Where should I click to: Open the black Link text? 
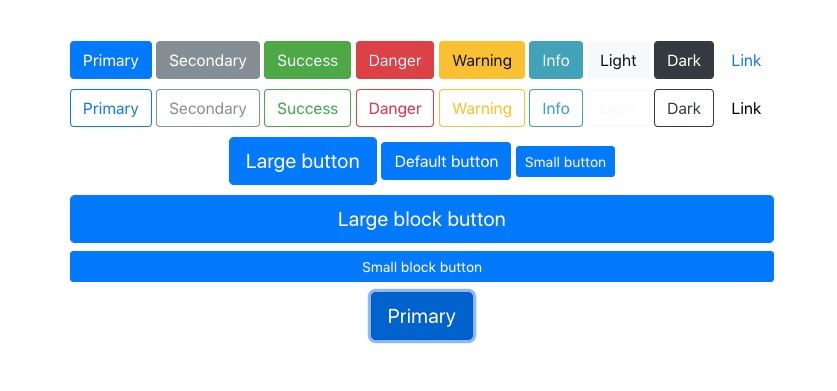tap(746, 108)
